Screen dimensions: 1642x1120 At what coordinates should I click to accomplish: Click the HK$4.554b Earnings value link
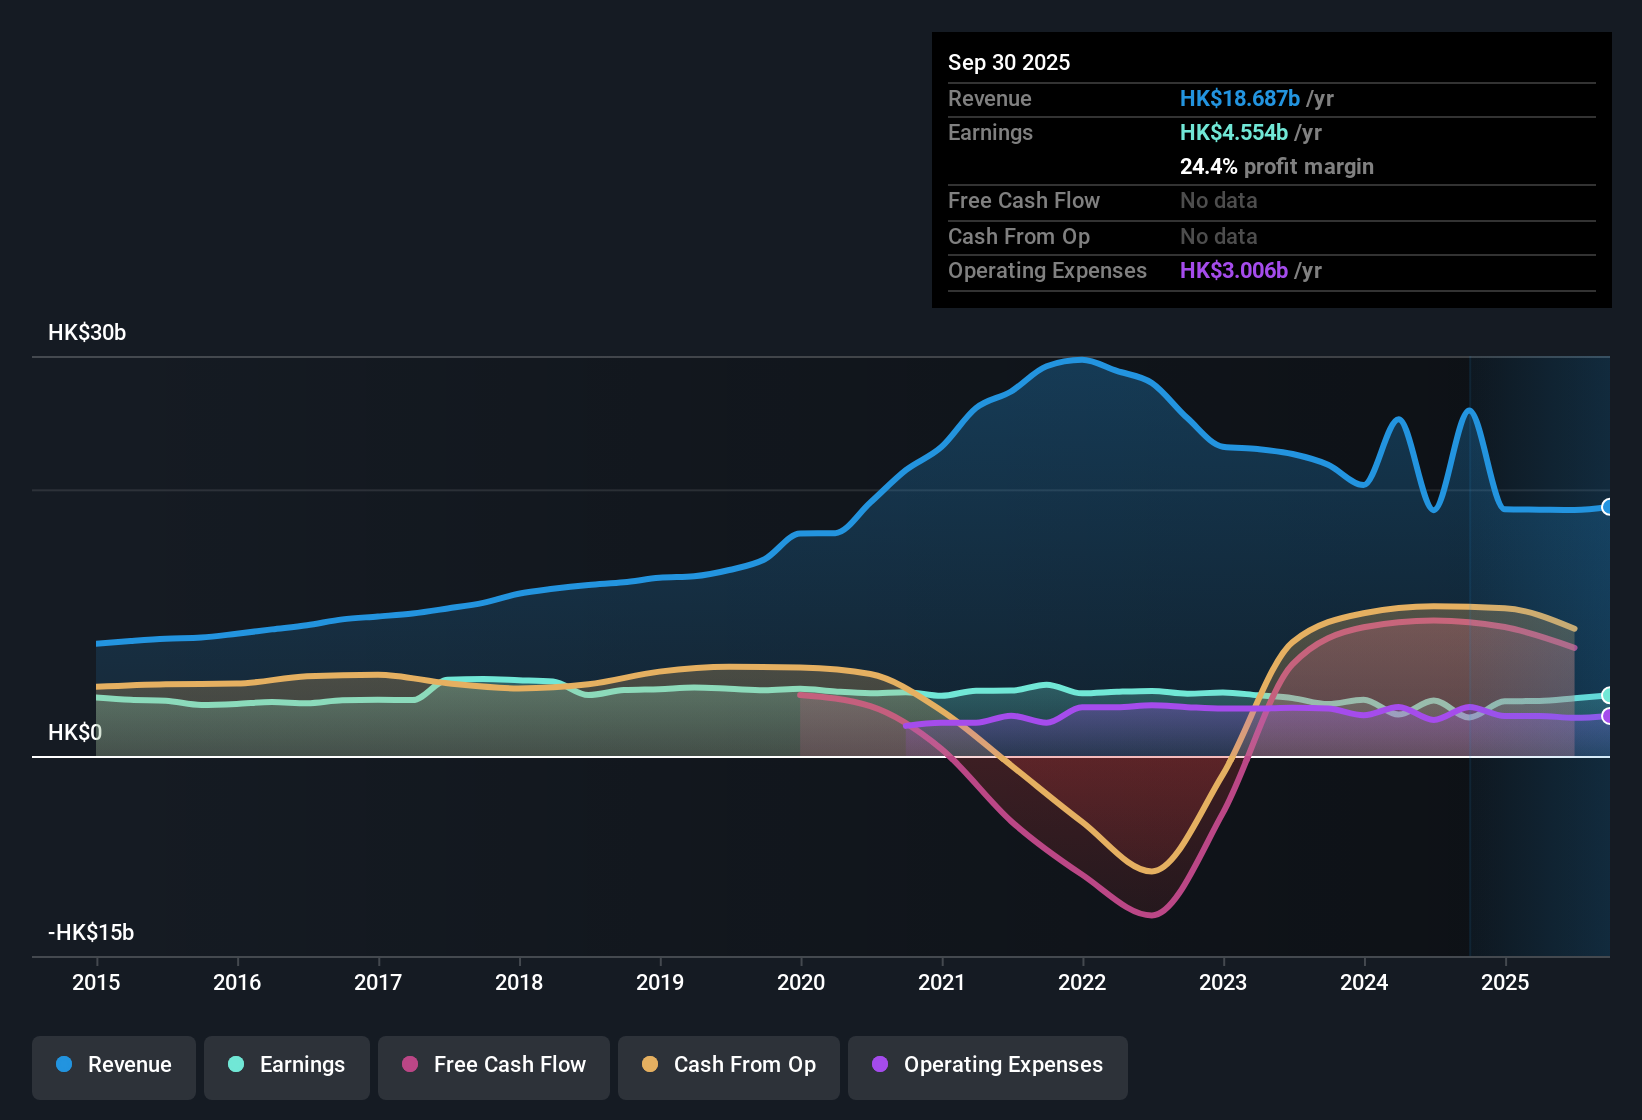[x=1233, y=132]
